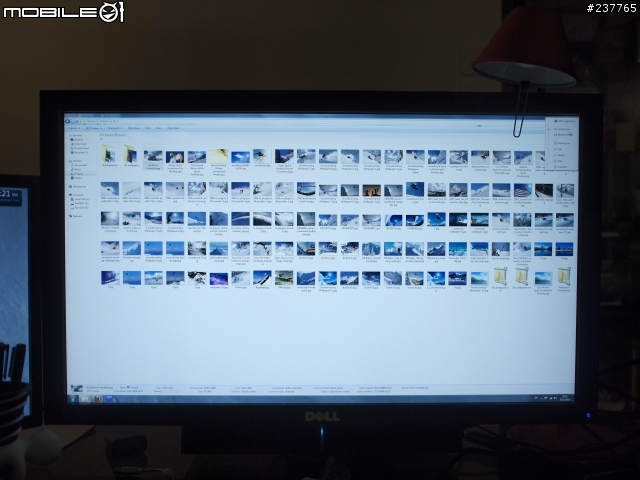
Task: Choose Content in view menu
Action: 560,167
